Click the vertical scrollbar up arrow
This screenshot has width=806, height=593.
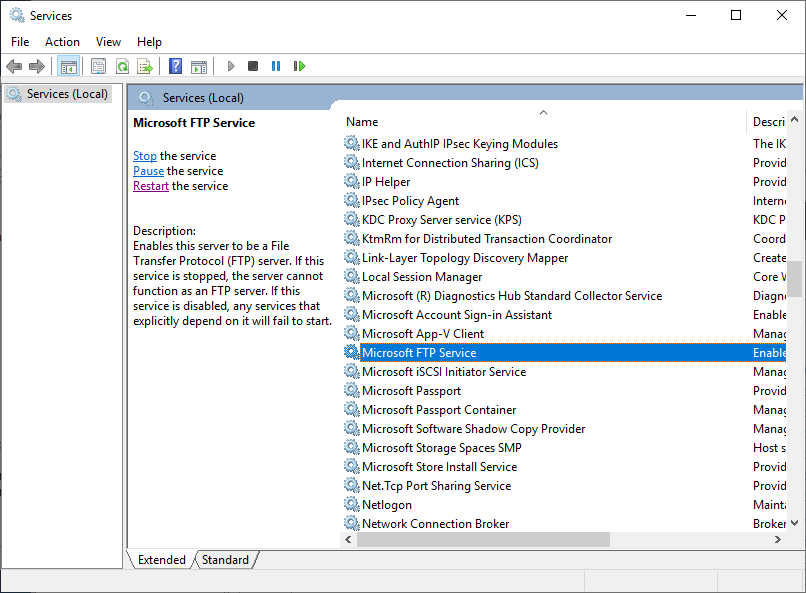point(795,120)
